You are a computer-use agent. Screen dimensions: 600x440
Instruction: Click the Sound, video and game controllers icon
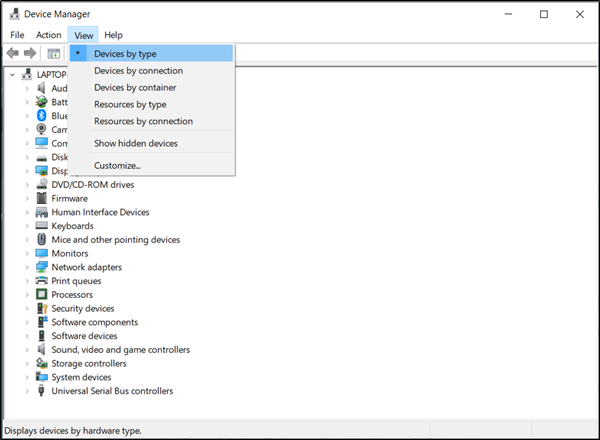[x=41, y=349]
